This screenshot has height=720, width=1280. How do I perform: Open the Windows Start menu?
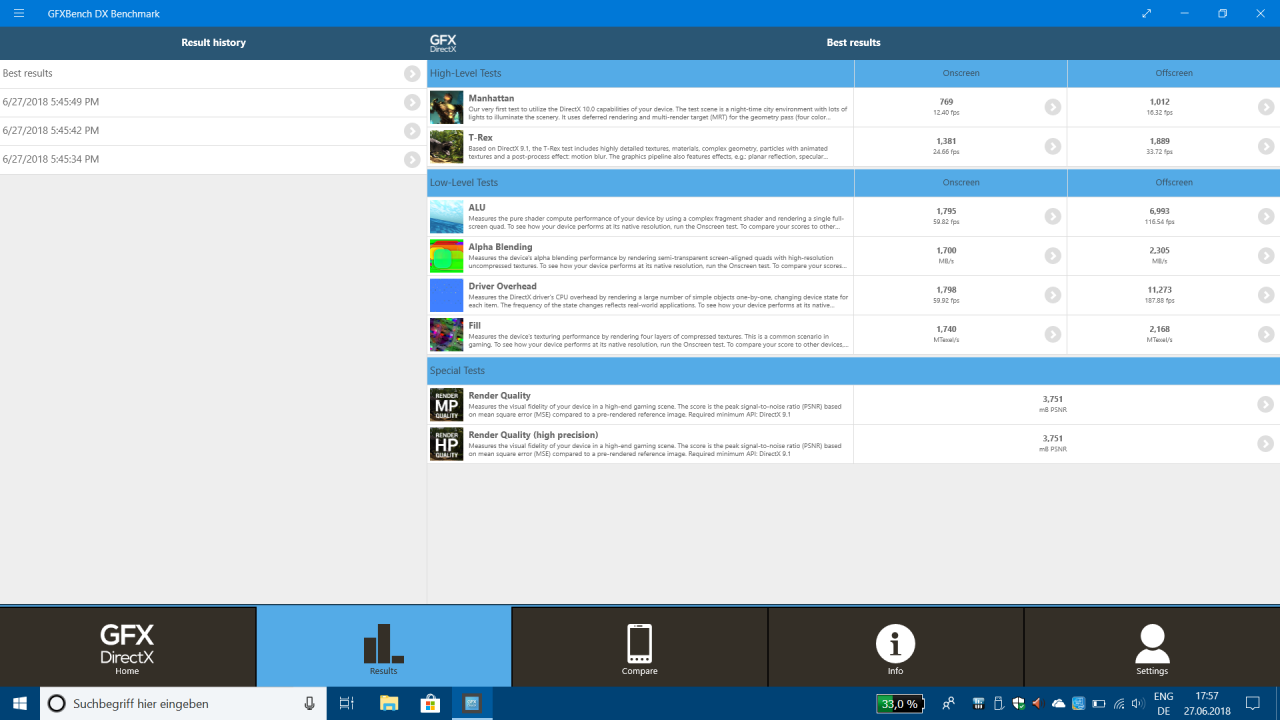coord(20,703)
